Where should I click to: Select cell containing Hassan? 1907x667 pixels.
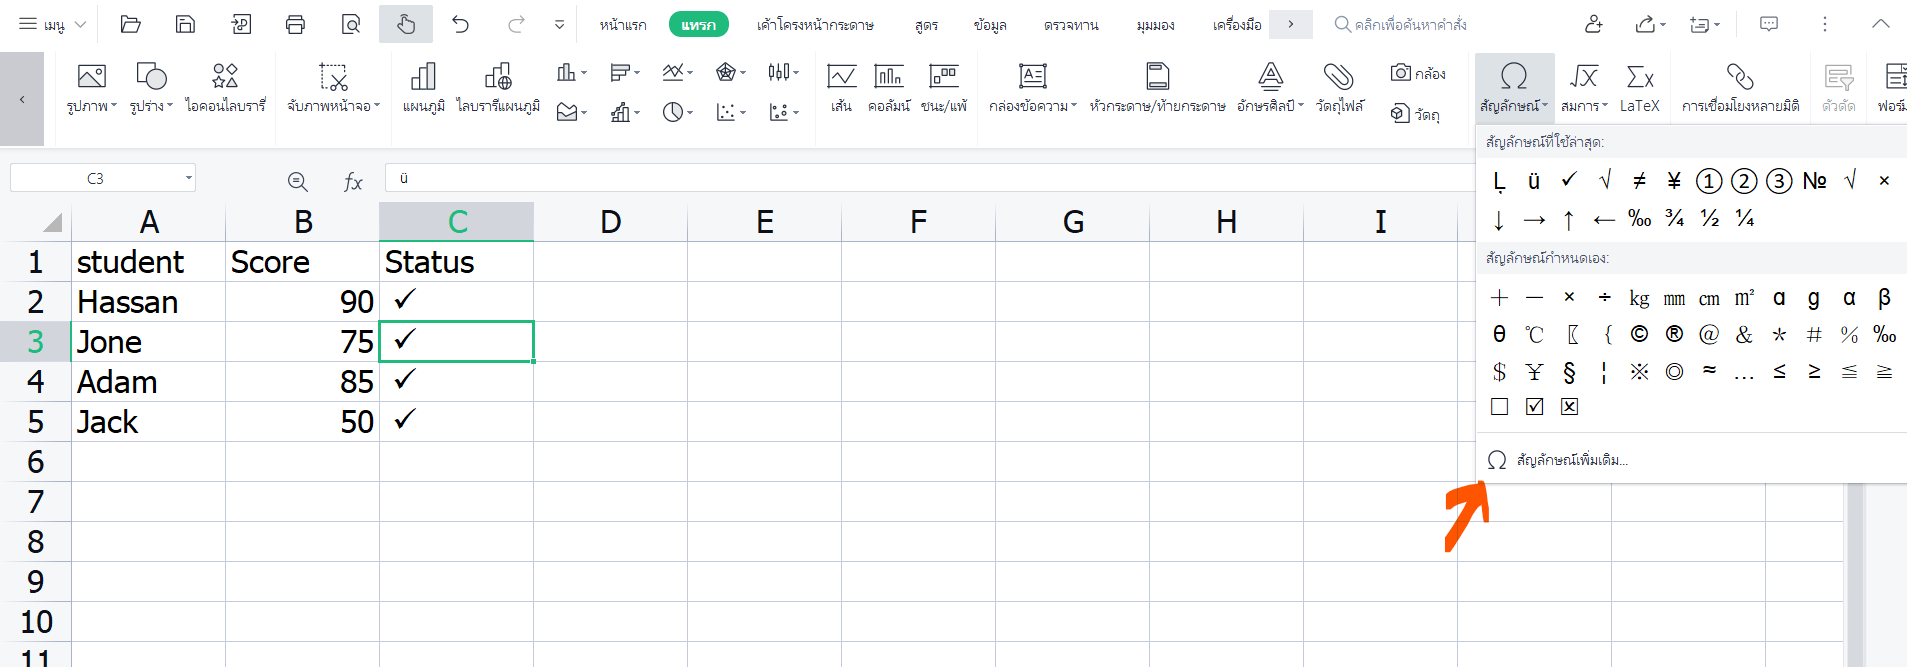tap(148, 301)
